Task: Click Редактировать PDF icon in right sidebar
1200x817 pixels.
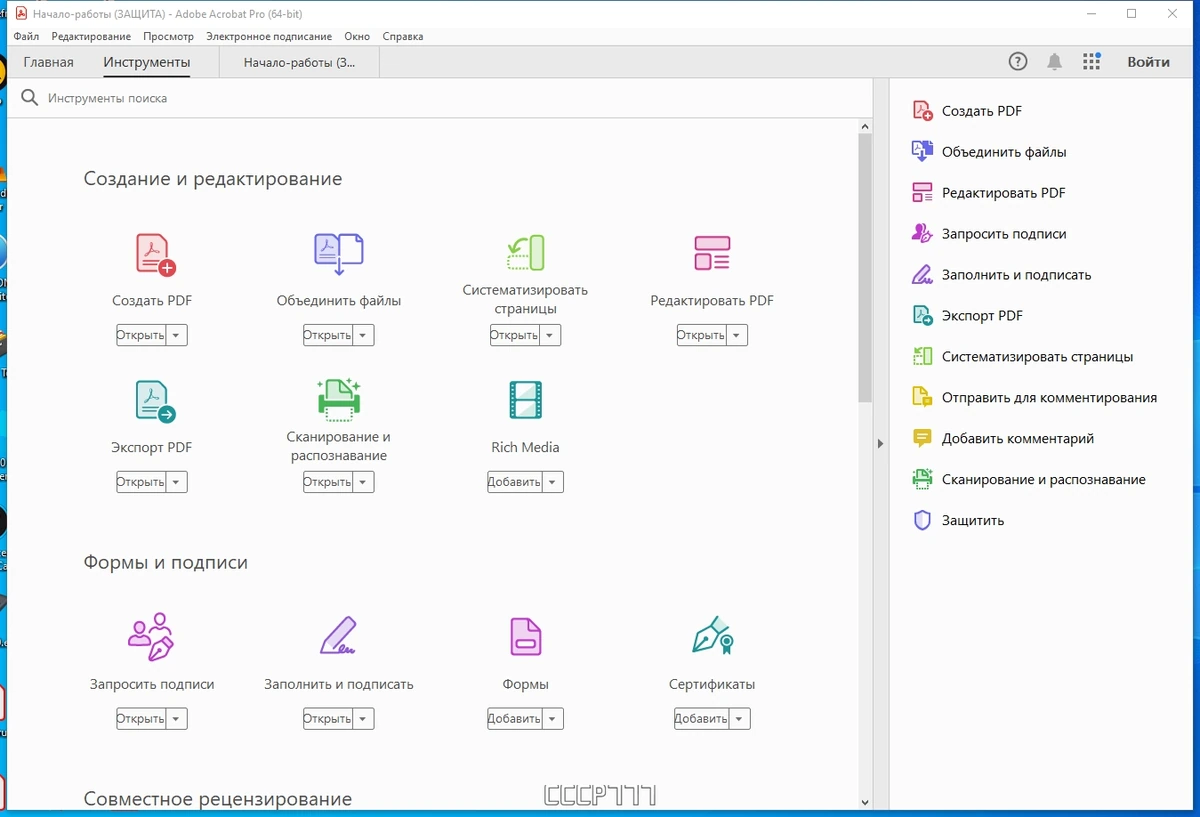Action: point(922,193)
